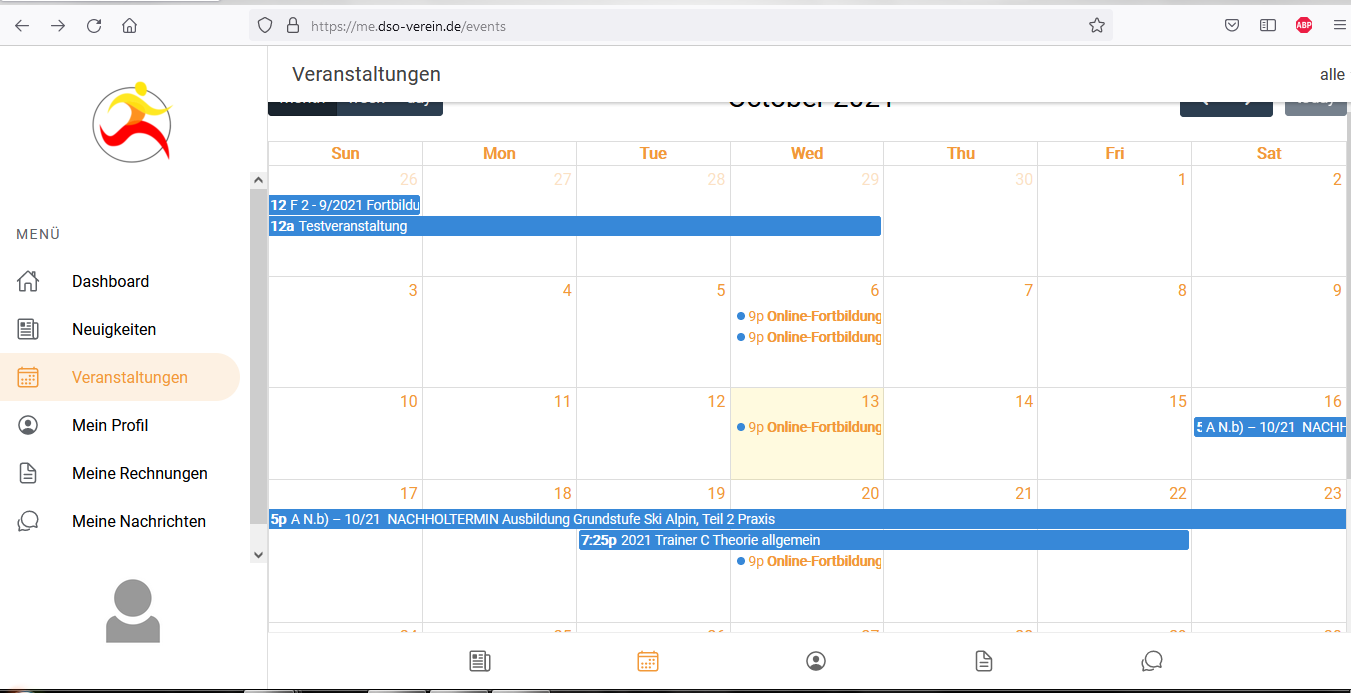Click the Neuigkeiten newspaper icon
Screen dimensions: 1351x693
(28, 329)
